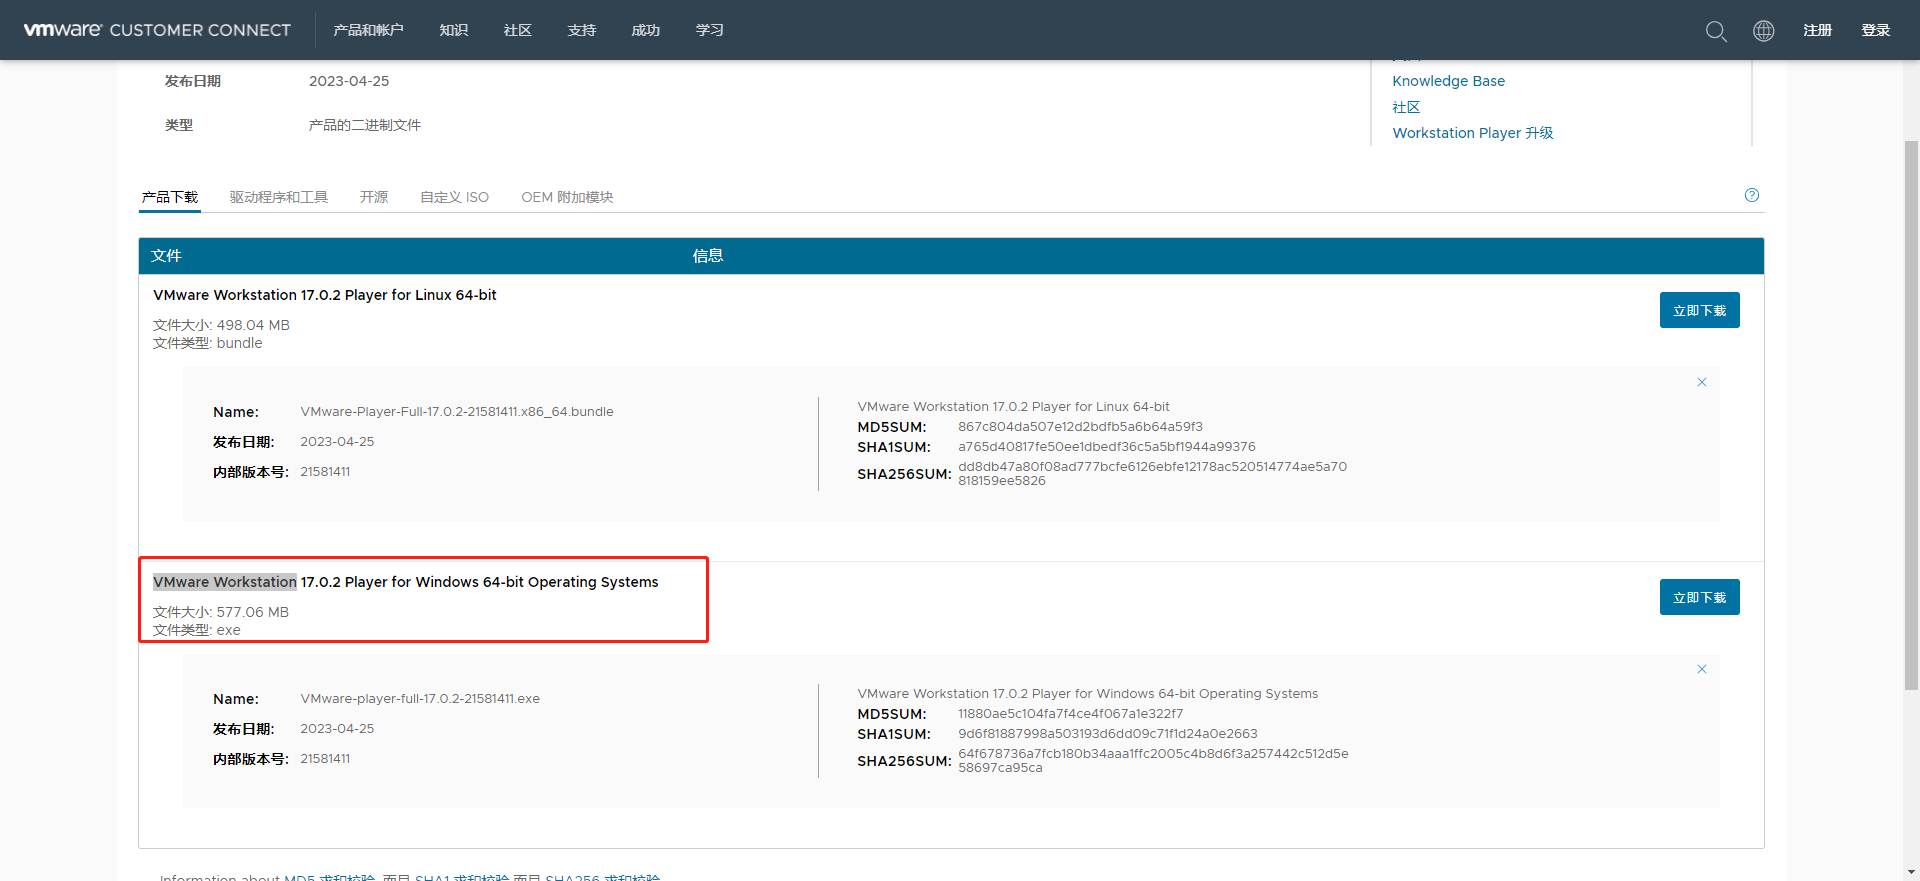Open the search magnifier icon

(1716, 31)
